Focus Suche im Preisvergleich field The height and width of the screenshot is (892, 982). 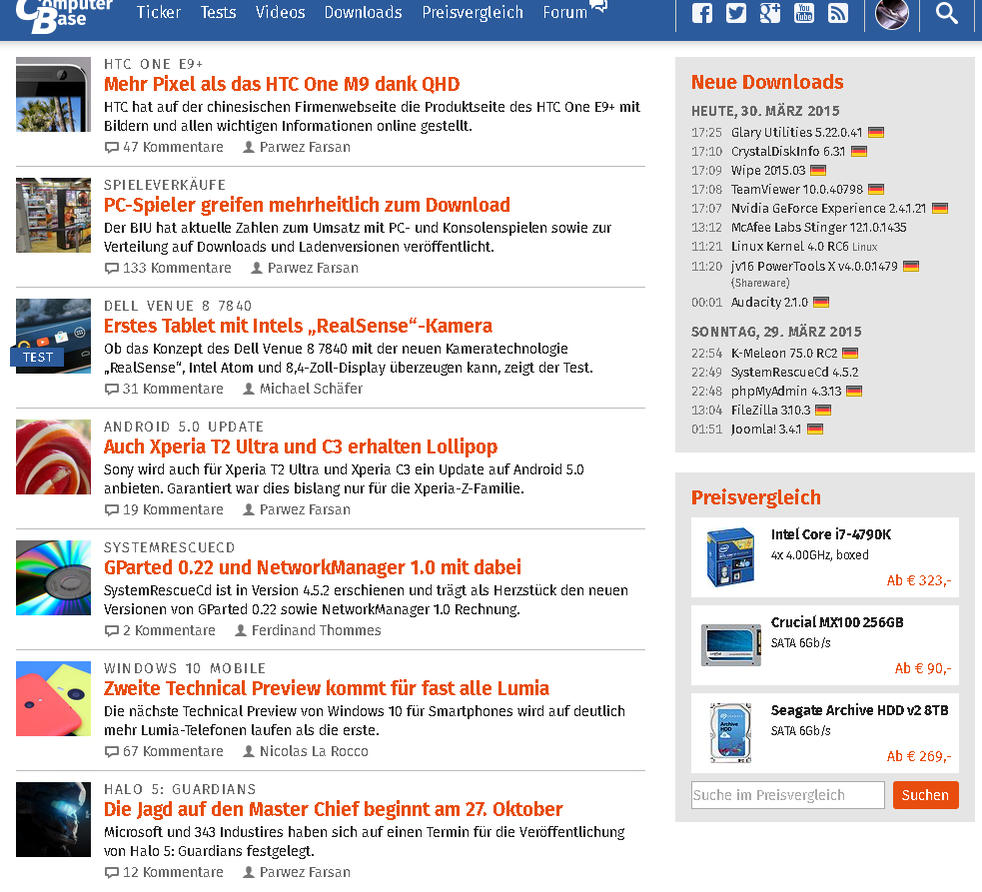(x=788, y=795)
